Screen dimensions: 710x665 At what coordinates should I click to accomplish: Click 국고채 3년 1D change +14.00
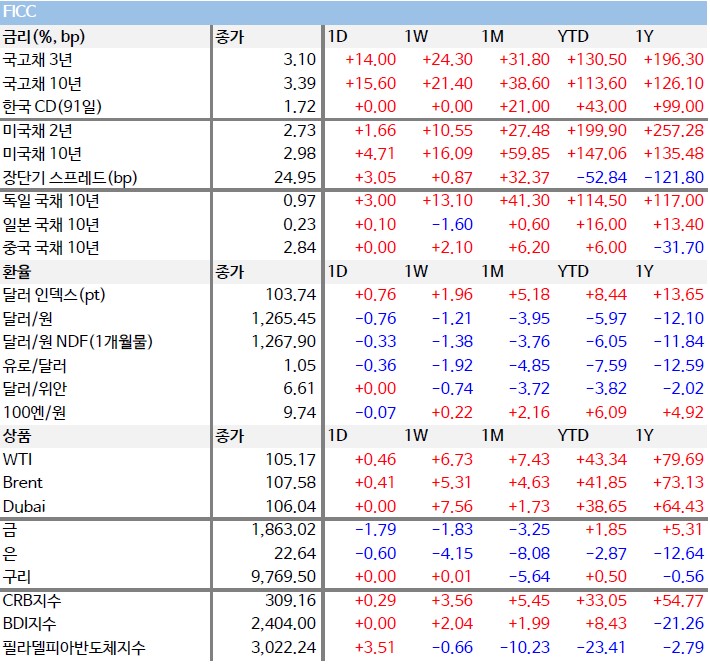click(370, 59)
